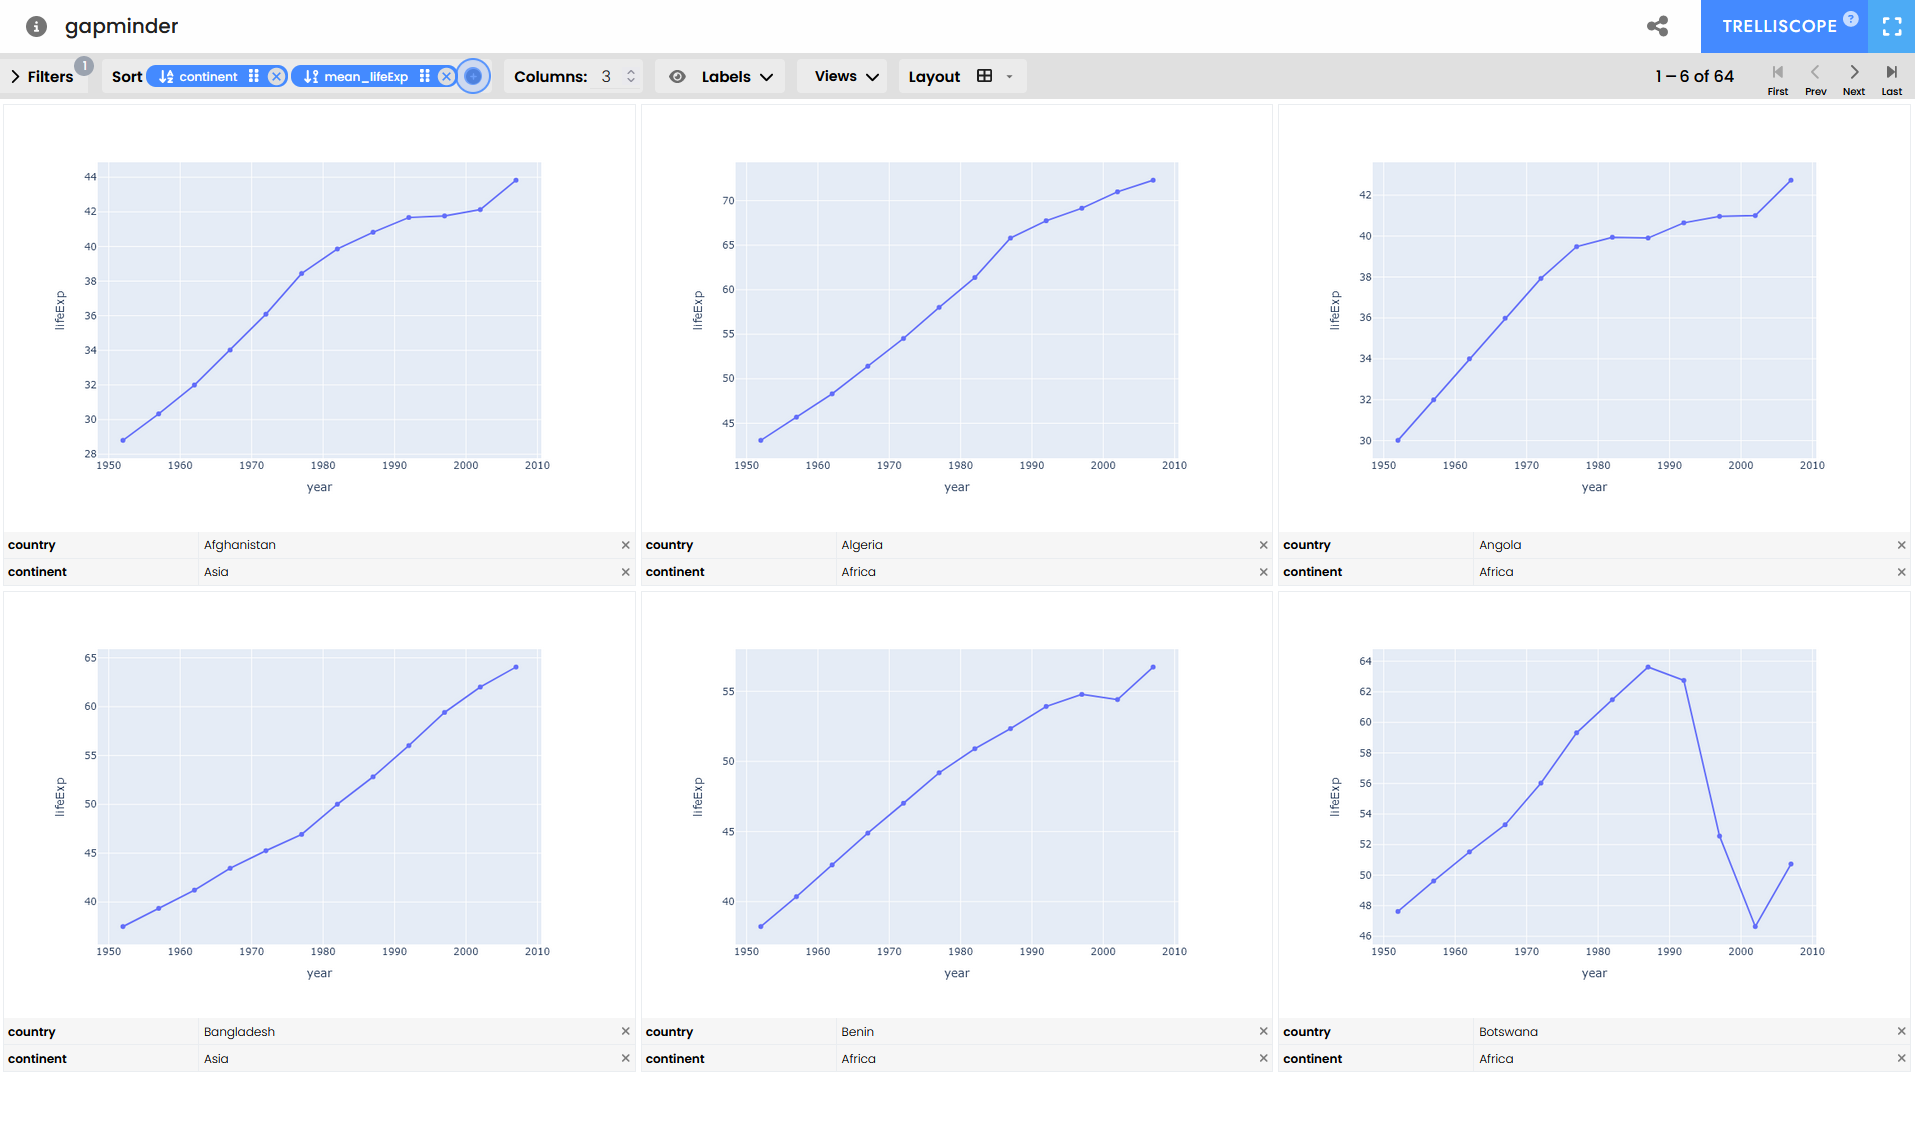Expand the Filters sidebar
Viewport: 1915px width, 1121px height.
point(43,77)
